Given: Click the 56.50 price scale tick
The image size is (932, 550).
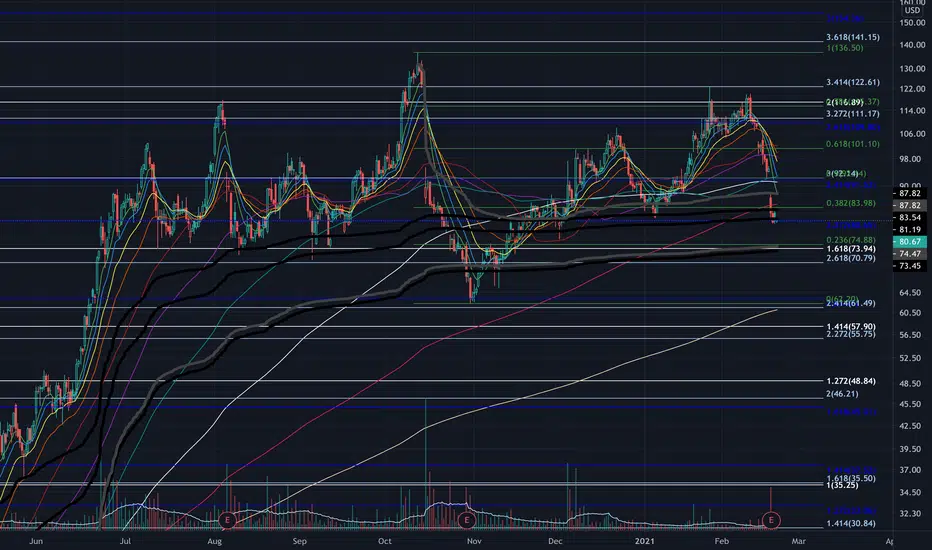Looking at the screenshot, I should (x=912, y=335).
